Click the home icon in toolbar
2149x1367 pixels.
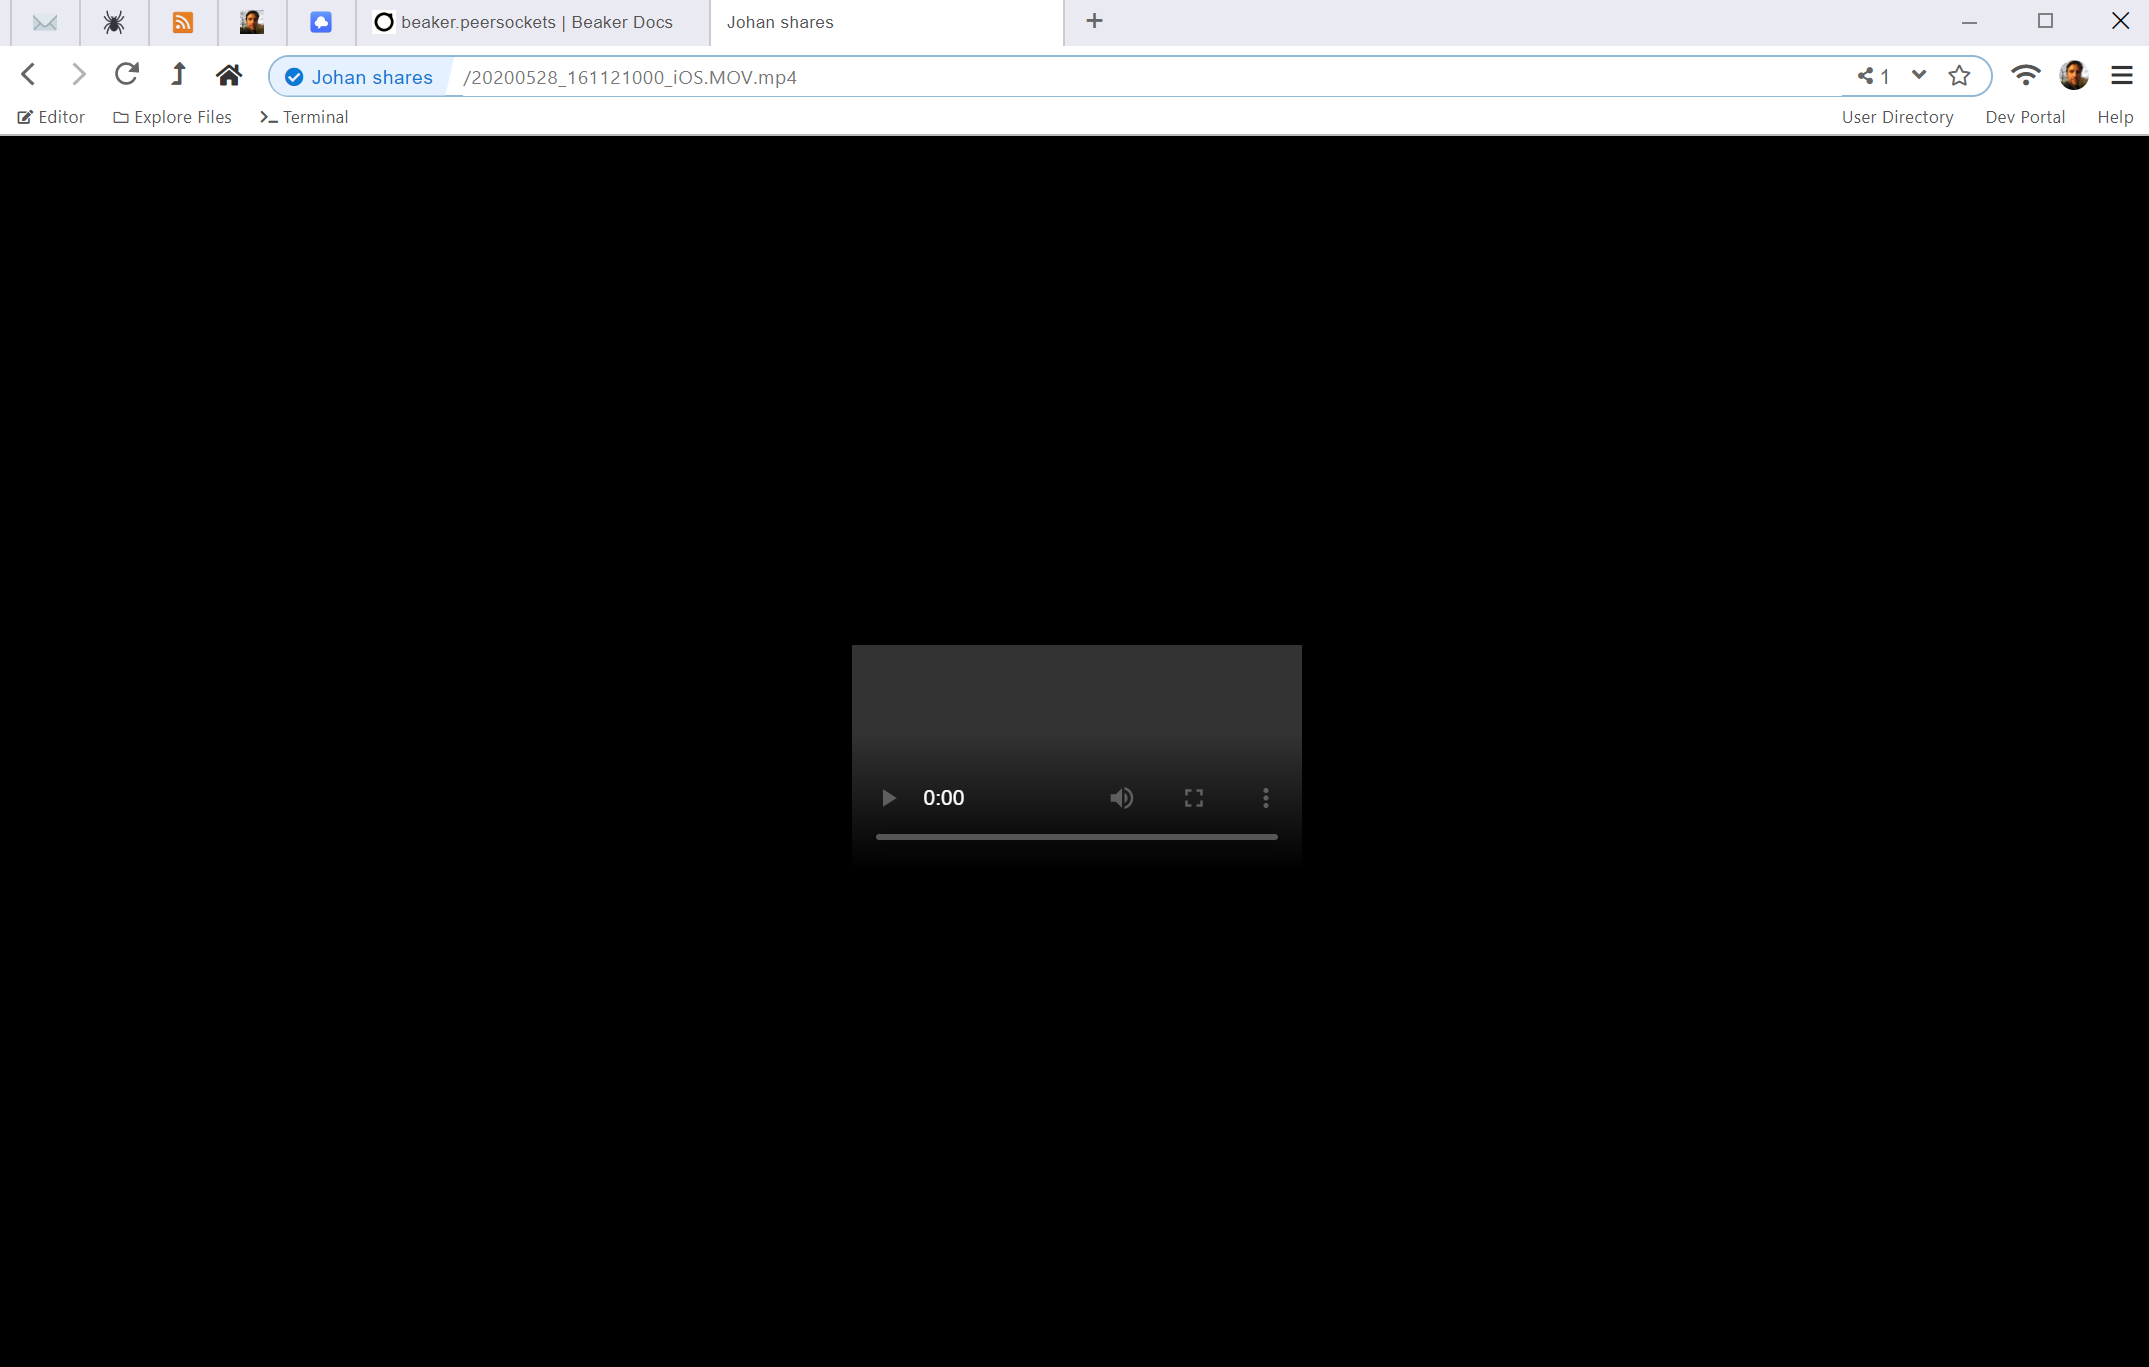[229, 75]
